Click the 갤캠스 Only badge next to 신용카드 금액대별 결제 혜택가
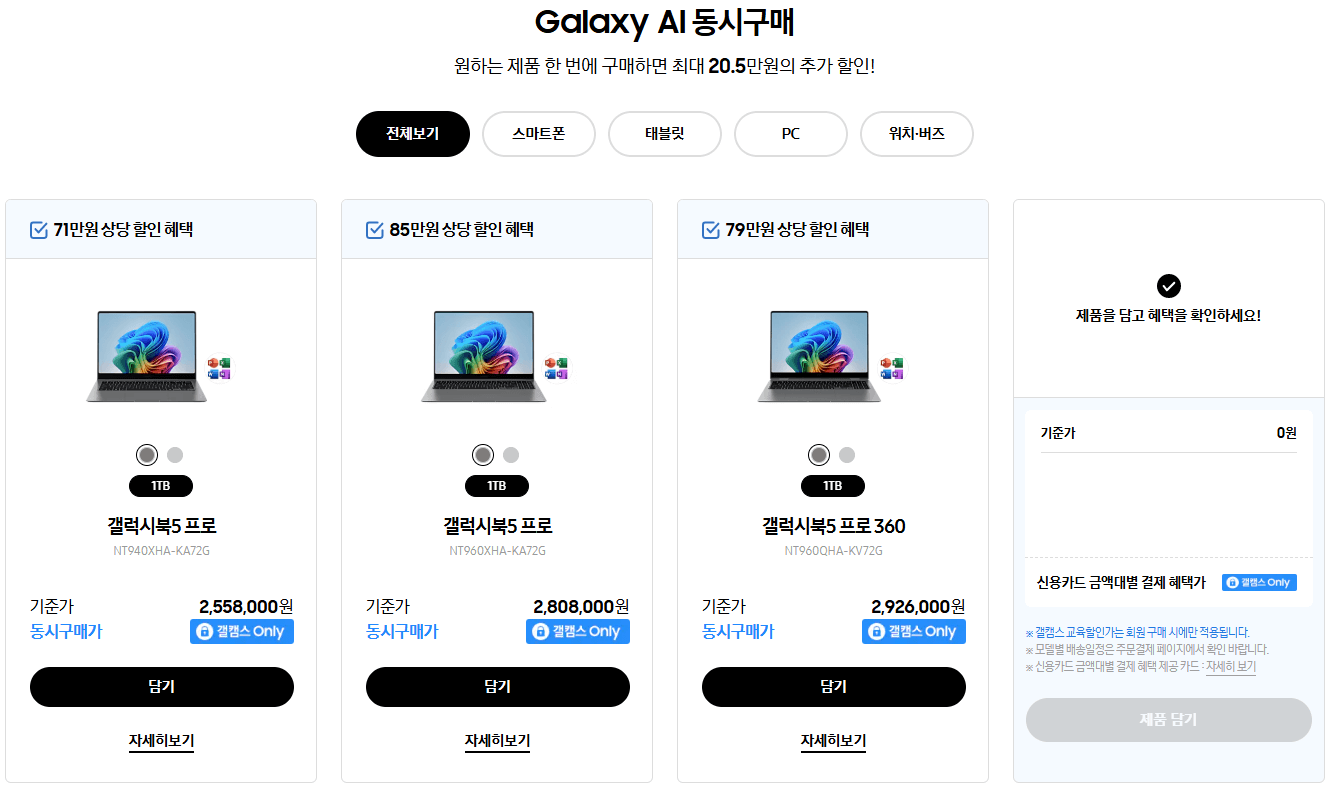Image resolution: width=1336 pixels, height=796 pixels. click(x=1259, y=582)
